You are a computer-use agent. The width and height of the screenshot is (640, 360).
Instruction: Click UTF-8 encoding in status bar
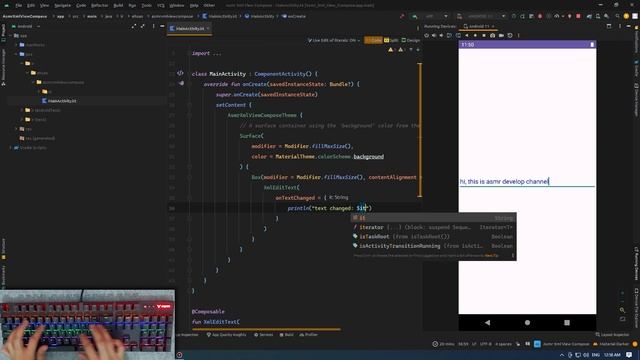486,344
